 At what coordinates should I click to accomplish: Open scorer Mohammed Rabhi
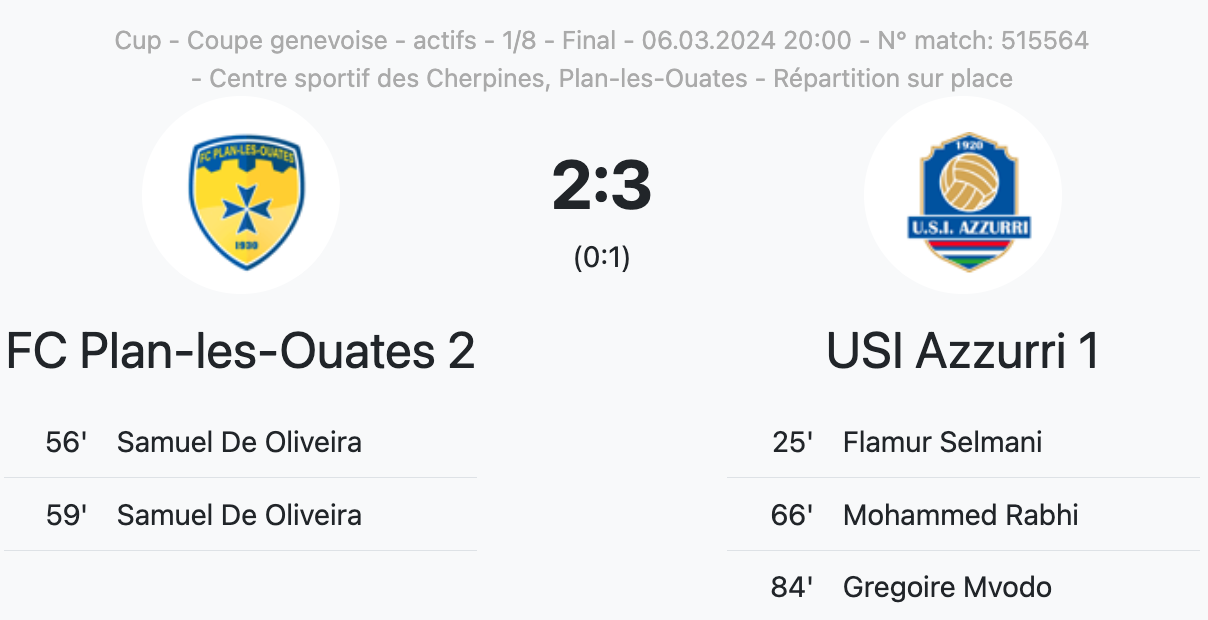click(x=960, y=515)
